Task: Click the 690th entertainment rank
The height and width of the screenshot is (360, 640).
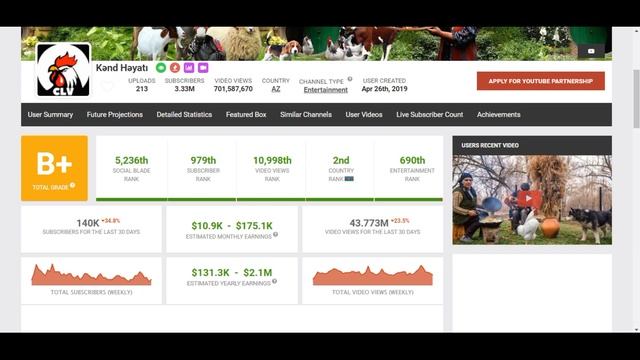Action: tap(412, 160)
